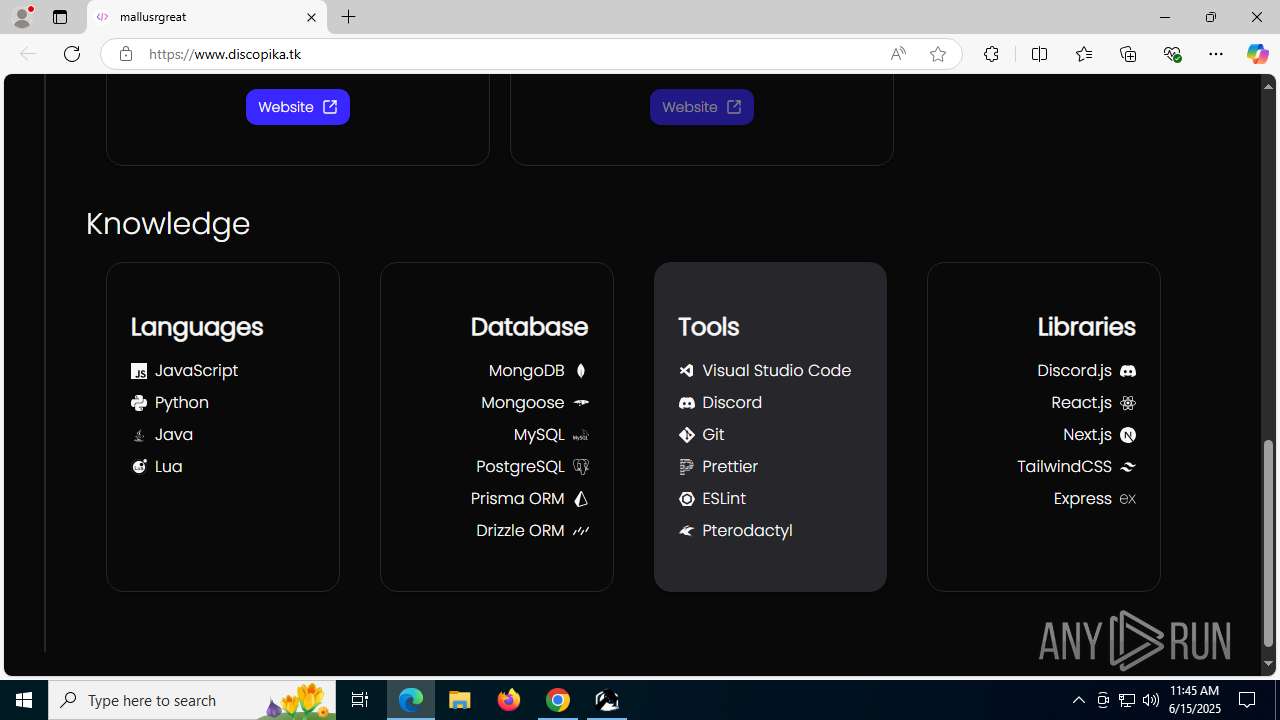Open the Windows Start menu
This screenshot has width=1280, height=720.
pos(24,700)
